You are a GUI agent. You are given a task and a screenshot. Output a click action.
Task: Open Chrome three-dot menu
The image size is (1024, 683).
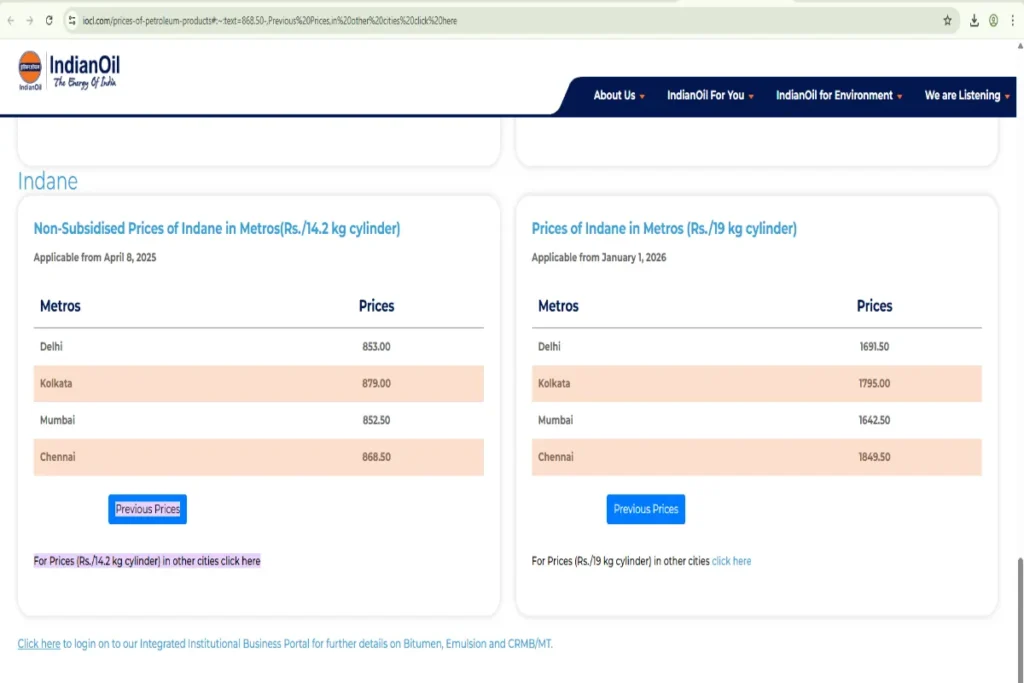pyautogui.click(x=1014, y=20)
